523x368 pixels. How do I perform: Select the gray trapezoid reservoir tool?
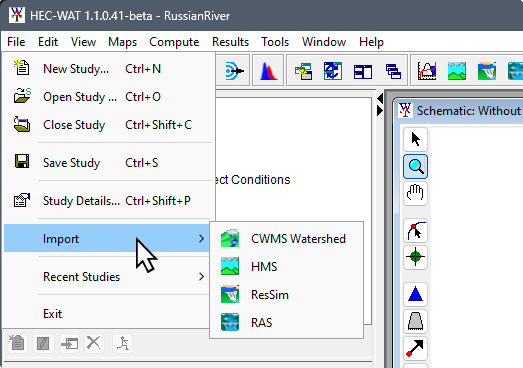click(415, 321)
